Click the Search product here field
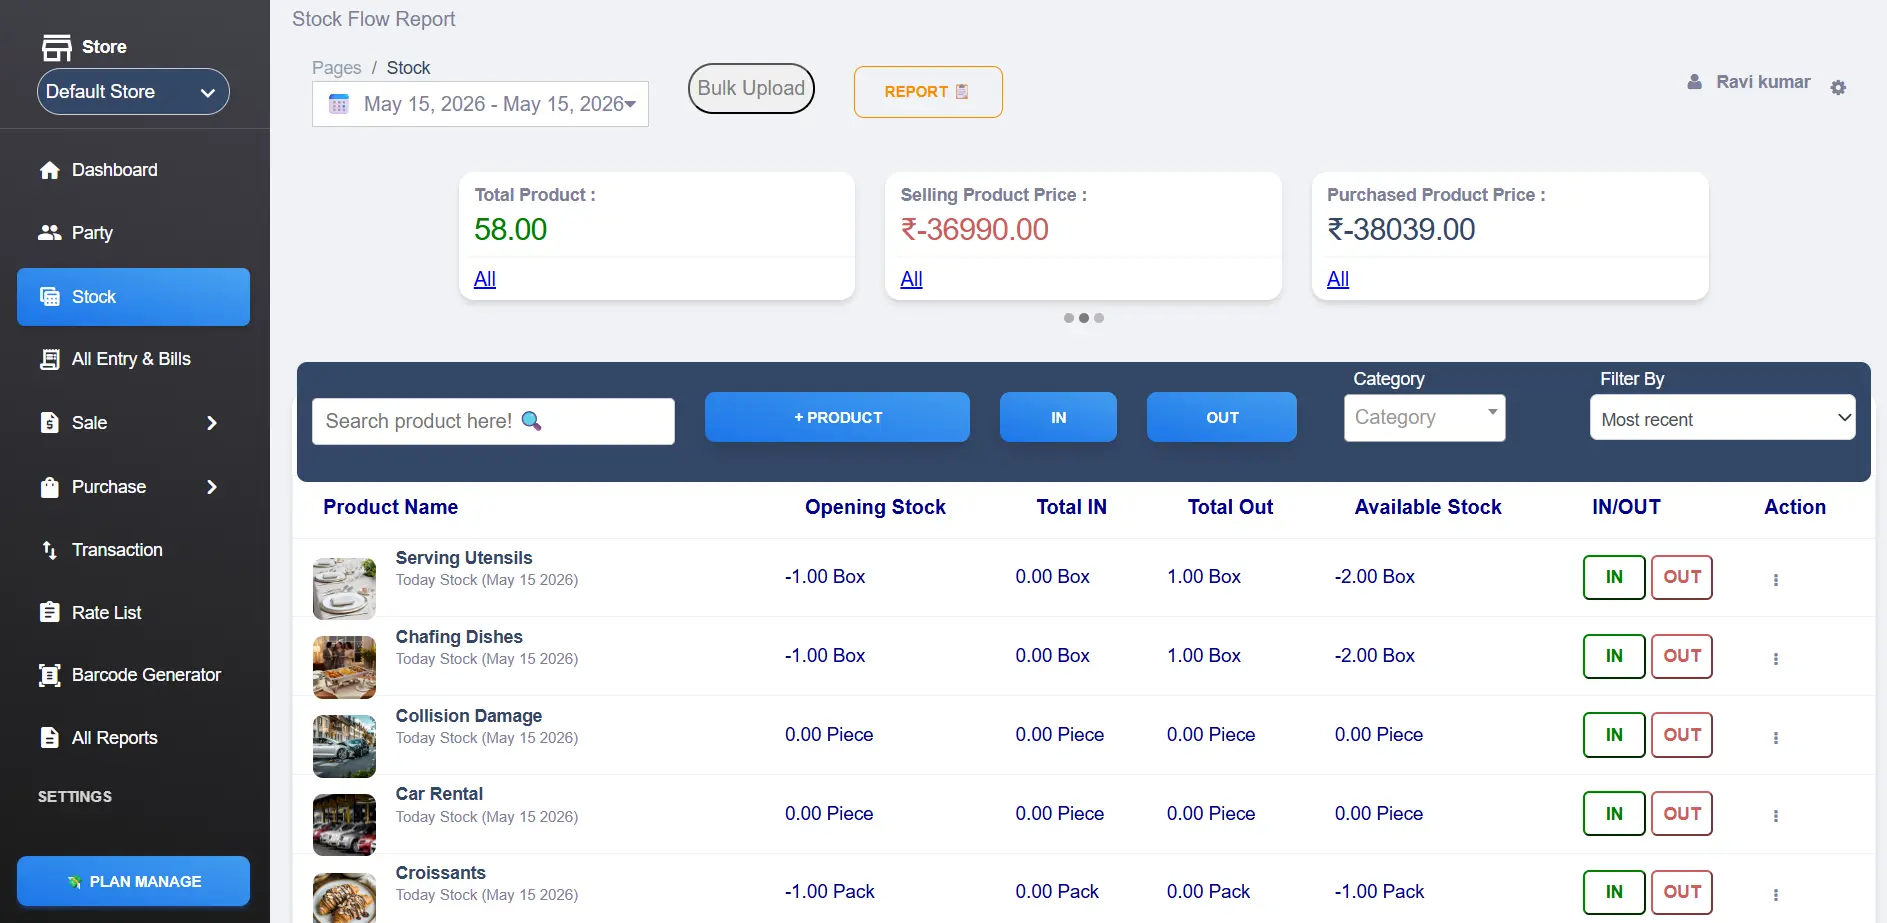The width and height of the screenshot is (1887, 923). point(493,421)
